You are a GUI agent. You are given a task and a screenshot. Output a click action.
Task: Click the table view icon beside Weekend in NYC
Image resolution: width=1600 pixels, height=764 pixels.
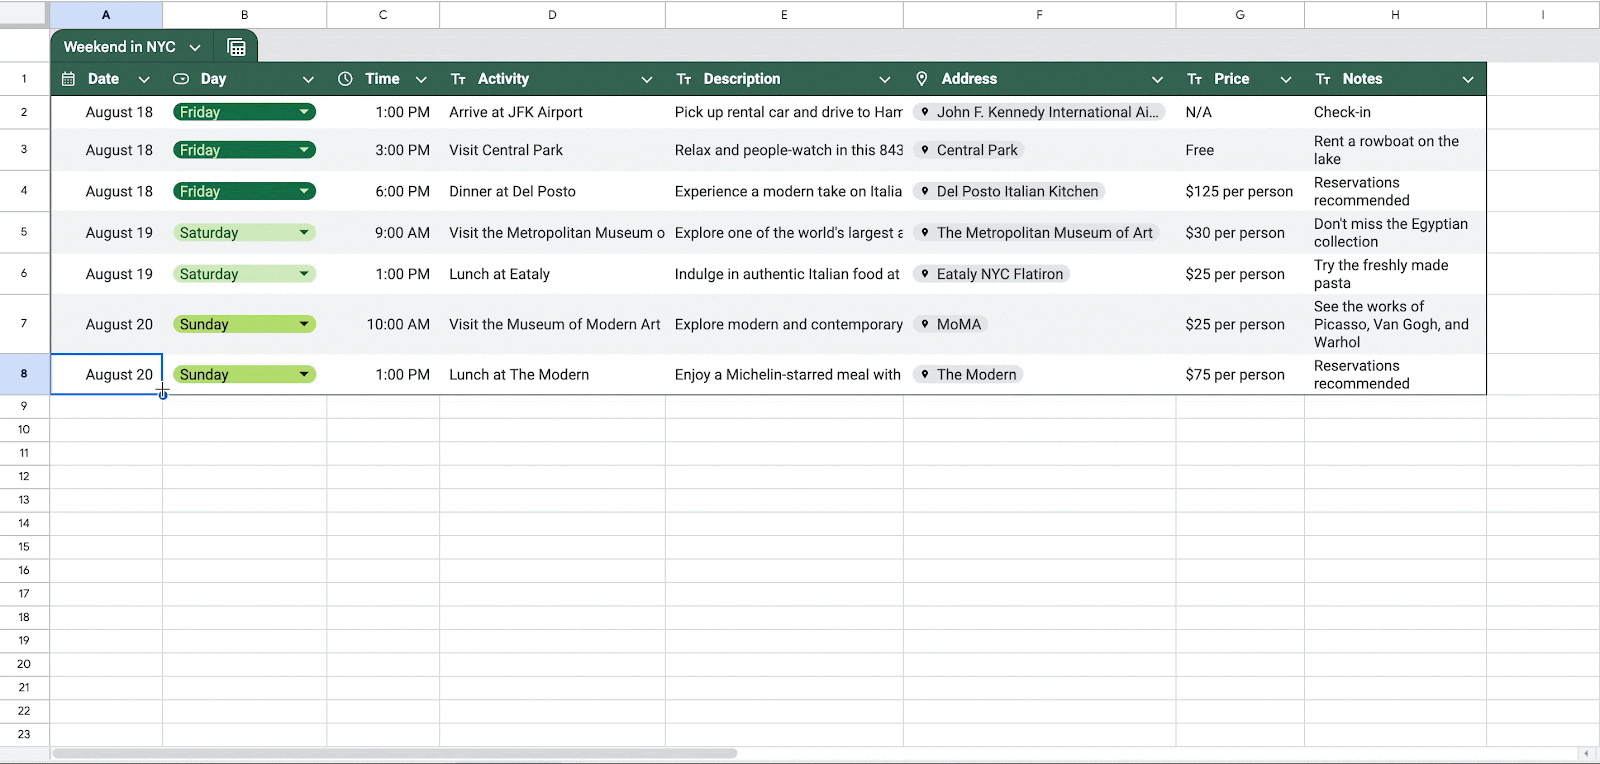coord(236,47)
